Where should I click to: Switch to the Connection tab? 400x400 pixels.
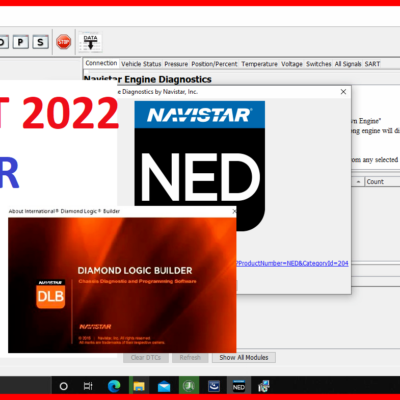tap(101, 63)
